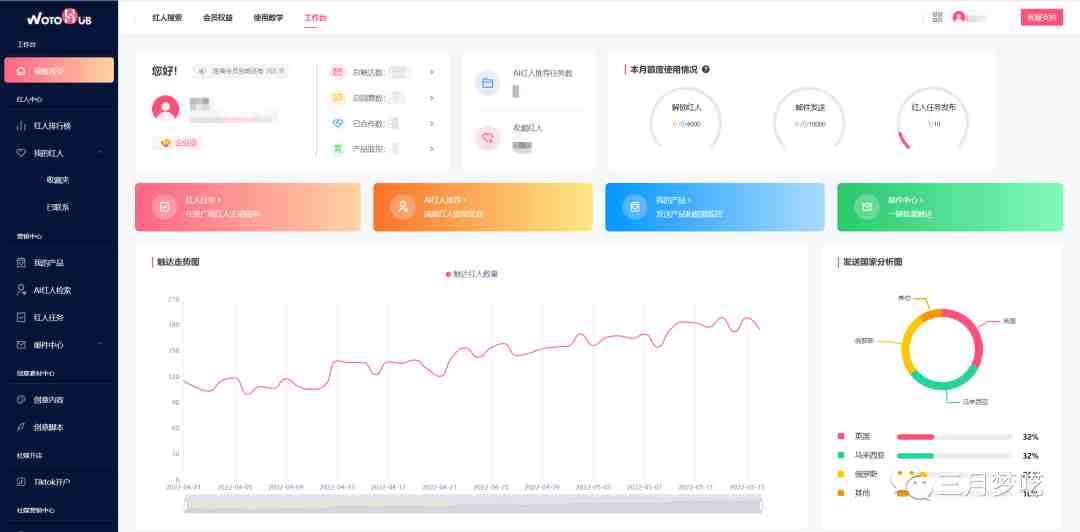Click the task icon beside 红人任务 in the sidebar
Screen dimensions: 1080x532
[x=21, y=318]
